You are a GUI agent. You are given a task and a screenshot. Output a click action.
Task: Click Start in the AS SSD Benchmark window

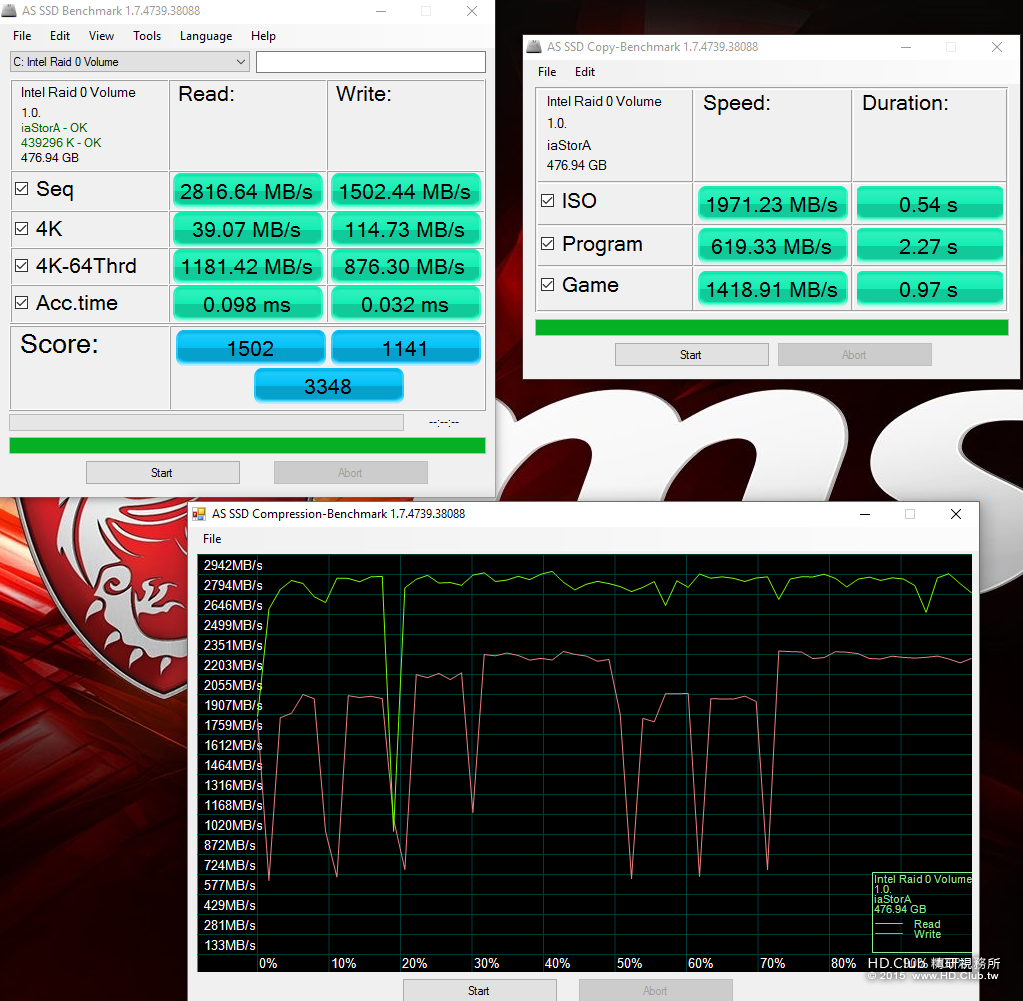point(162,473)
